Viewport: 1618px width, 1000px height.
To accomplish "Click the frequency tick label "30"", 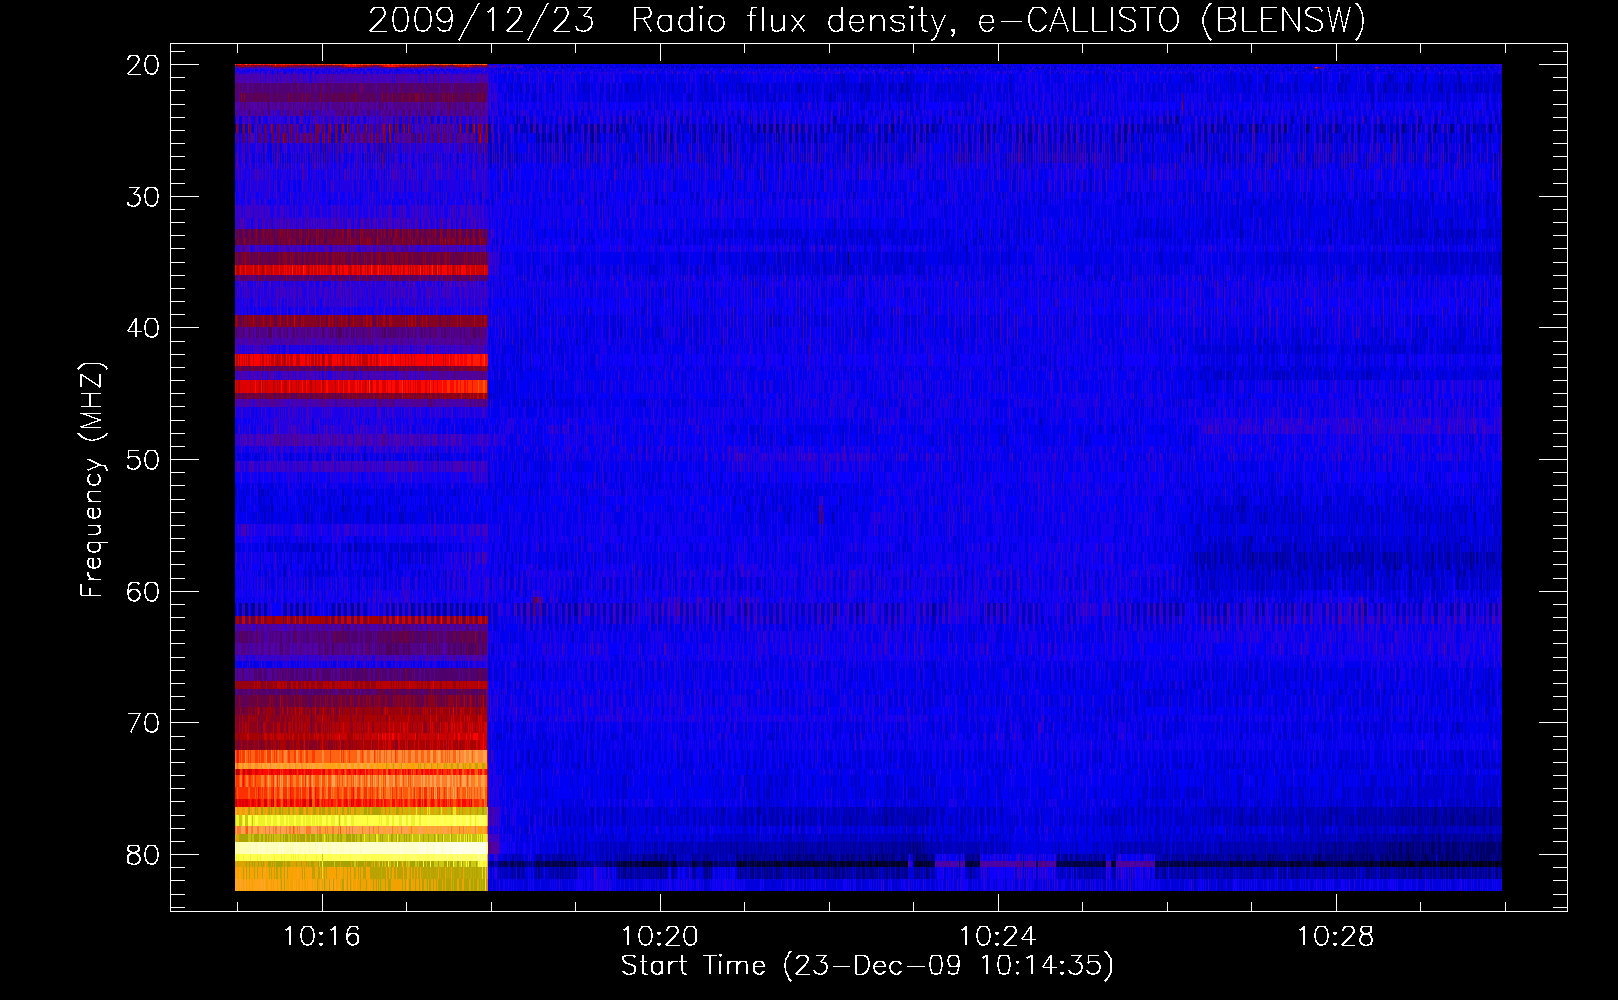I will pos(143,197).
